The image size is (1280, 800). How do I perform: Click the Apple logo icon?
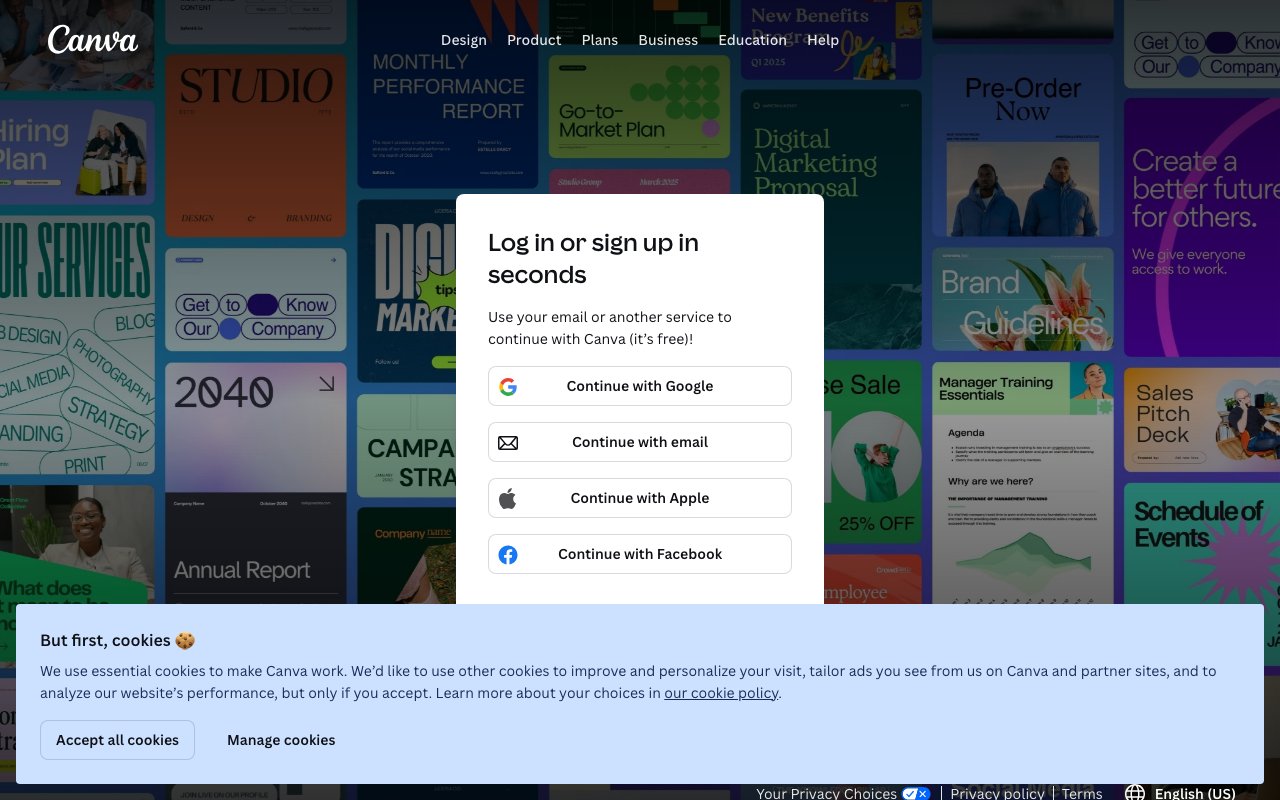508,498
